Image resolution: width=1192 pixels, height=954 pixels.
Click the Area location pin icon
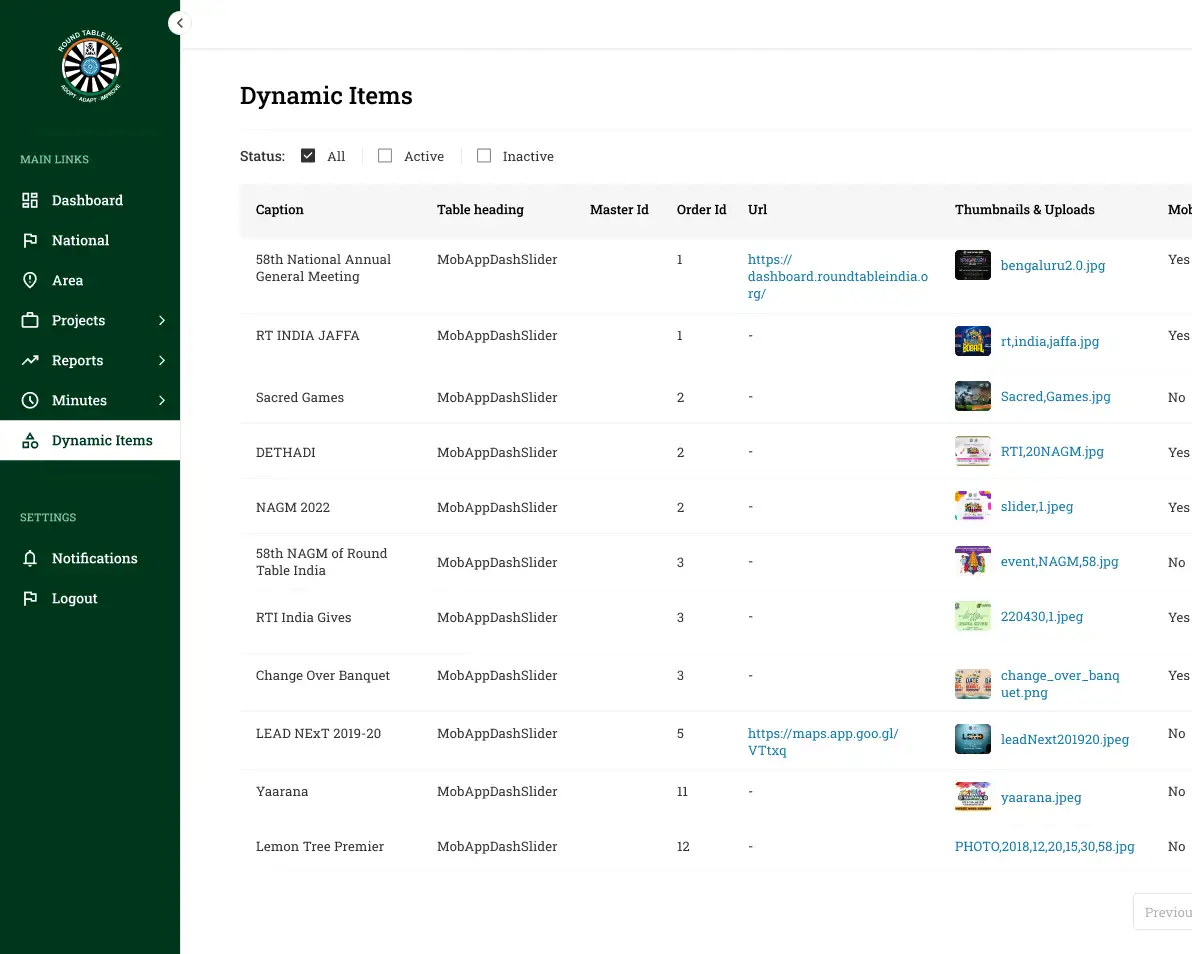[x=30, y=280]
